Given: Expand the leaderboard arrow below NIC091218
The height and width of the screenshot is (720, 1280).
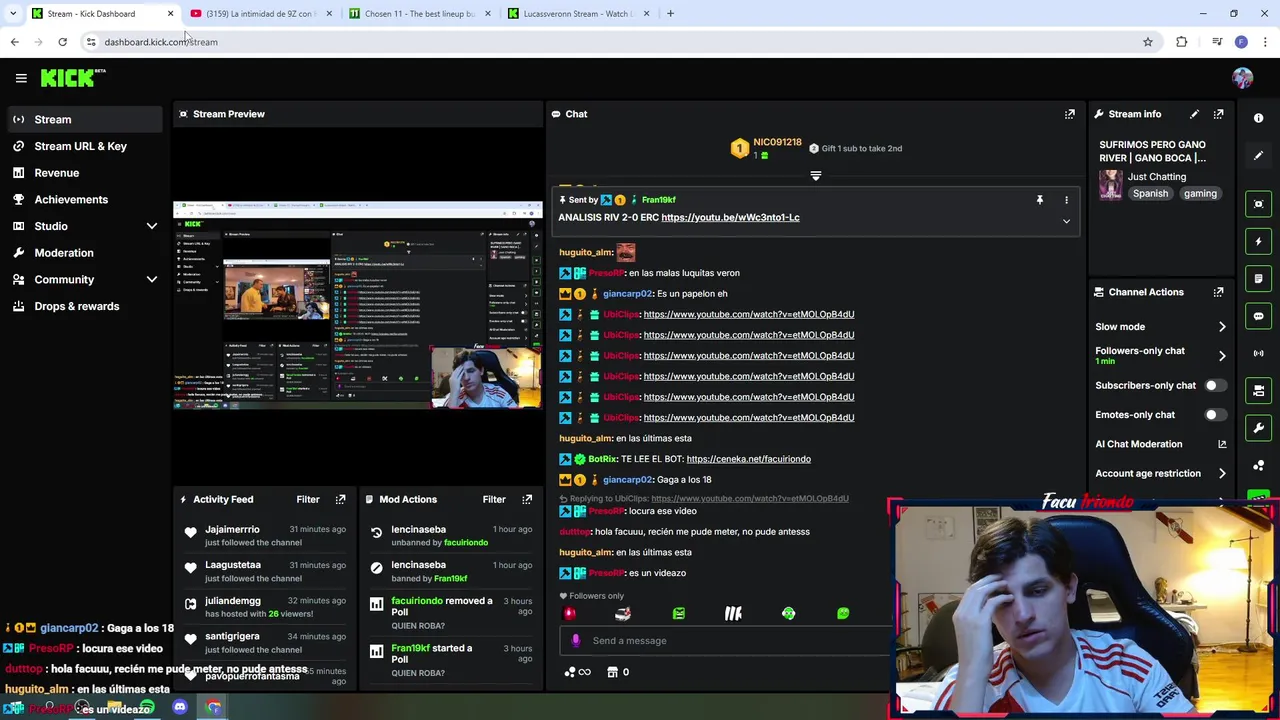Looking at the screenshot, I should 816,176.
